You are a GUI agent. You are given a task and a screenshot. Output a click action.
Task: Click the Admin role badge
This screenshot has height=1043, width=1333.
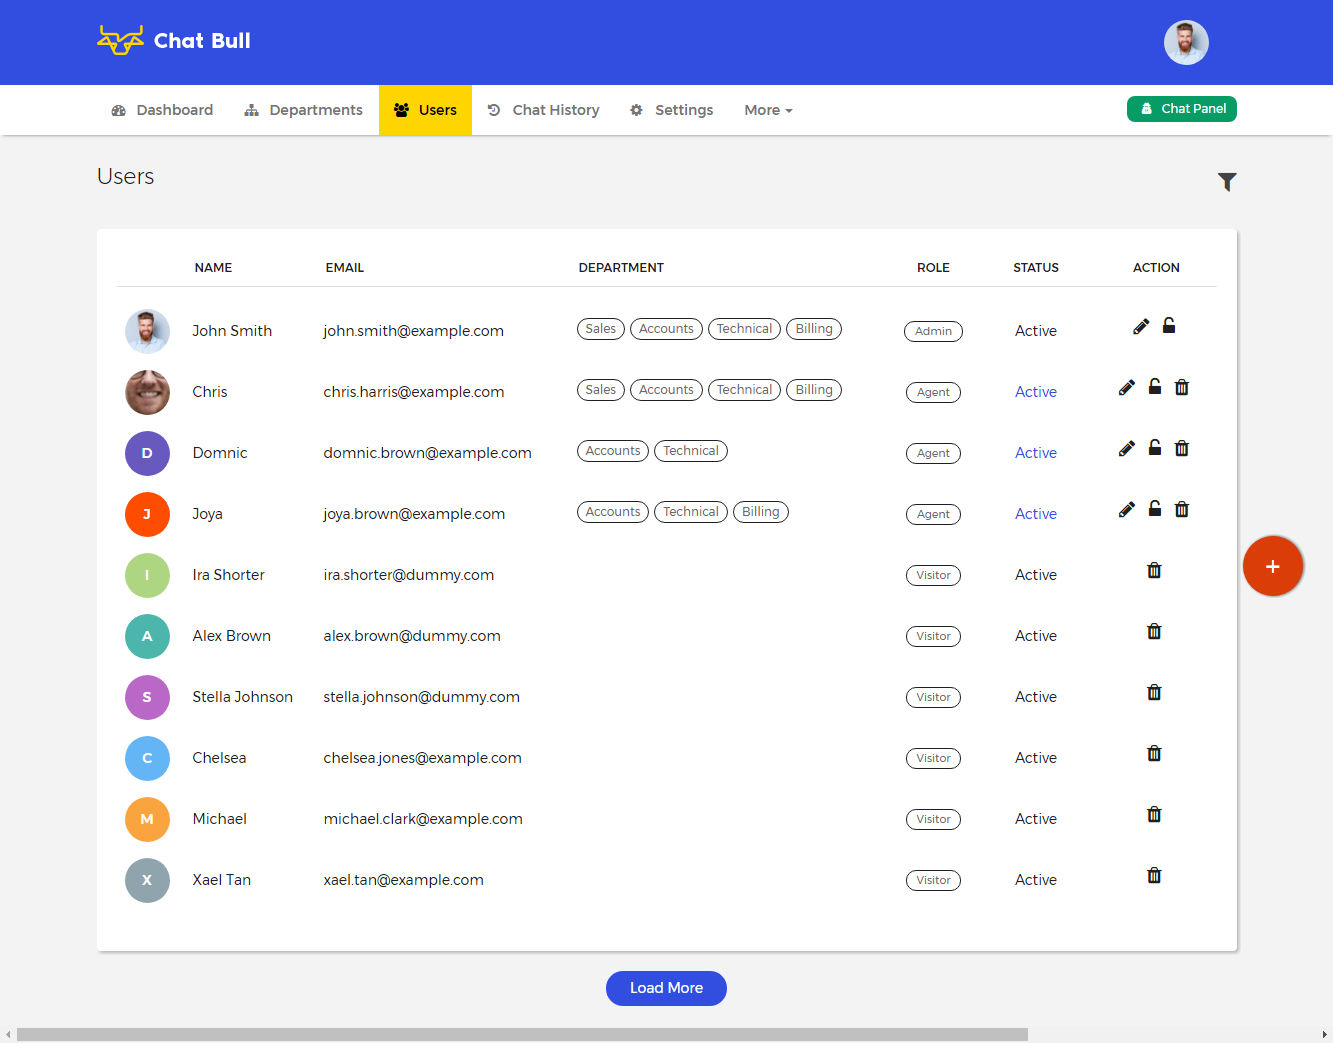[x=933, y=331]
